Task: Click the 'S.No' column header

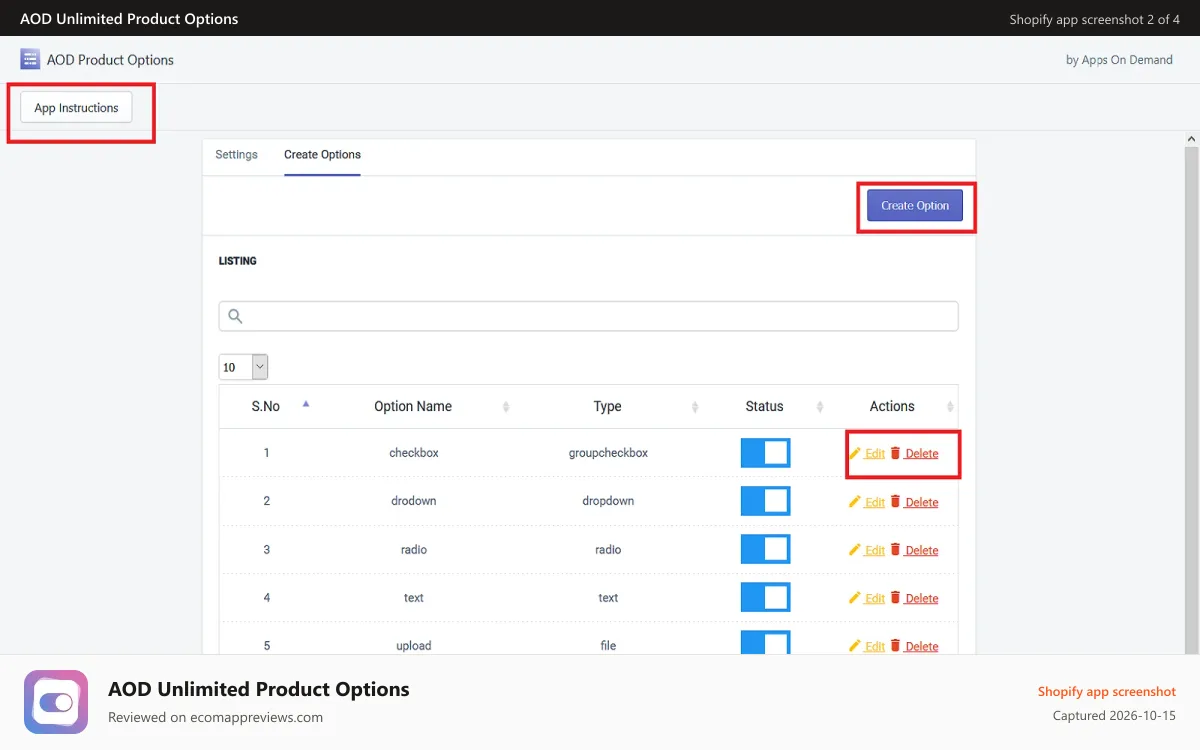Action: click(x=266, y=406)
